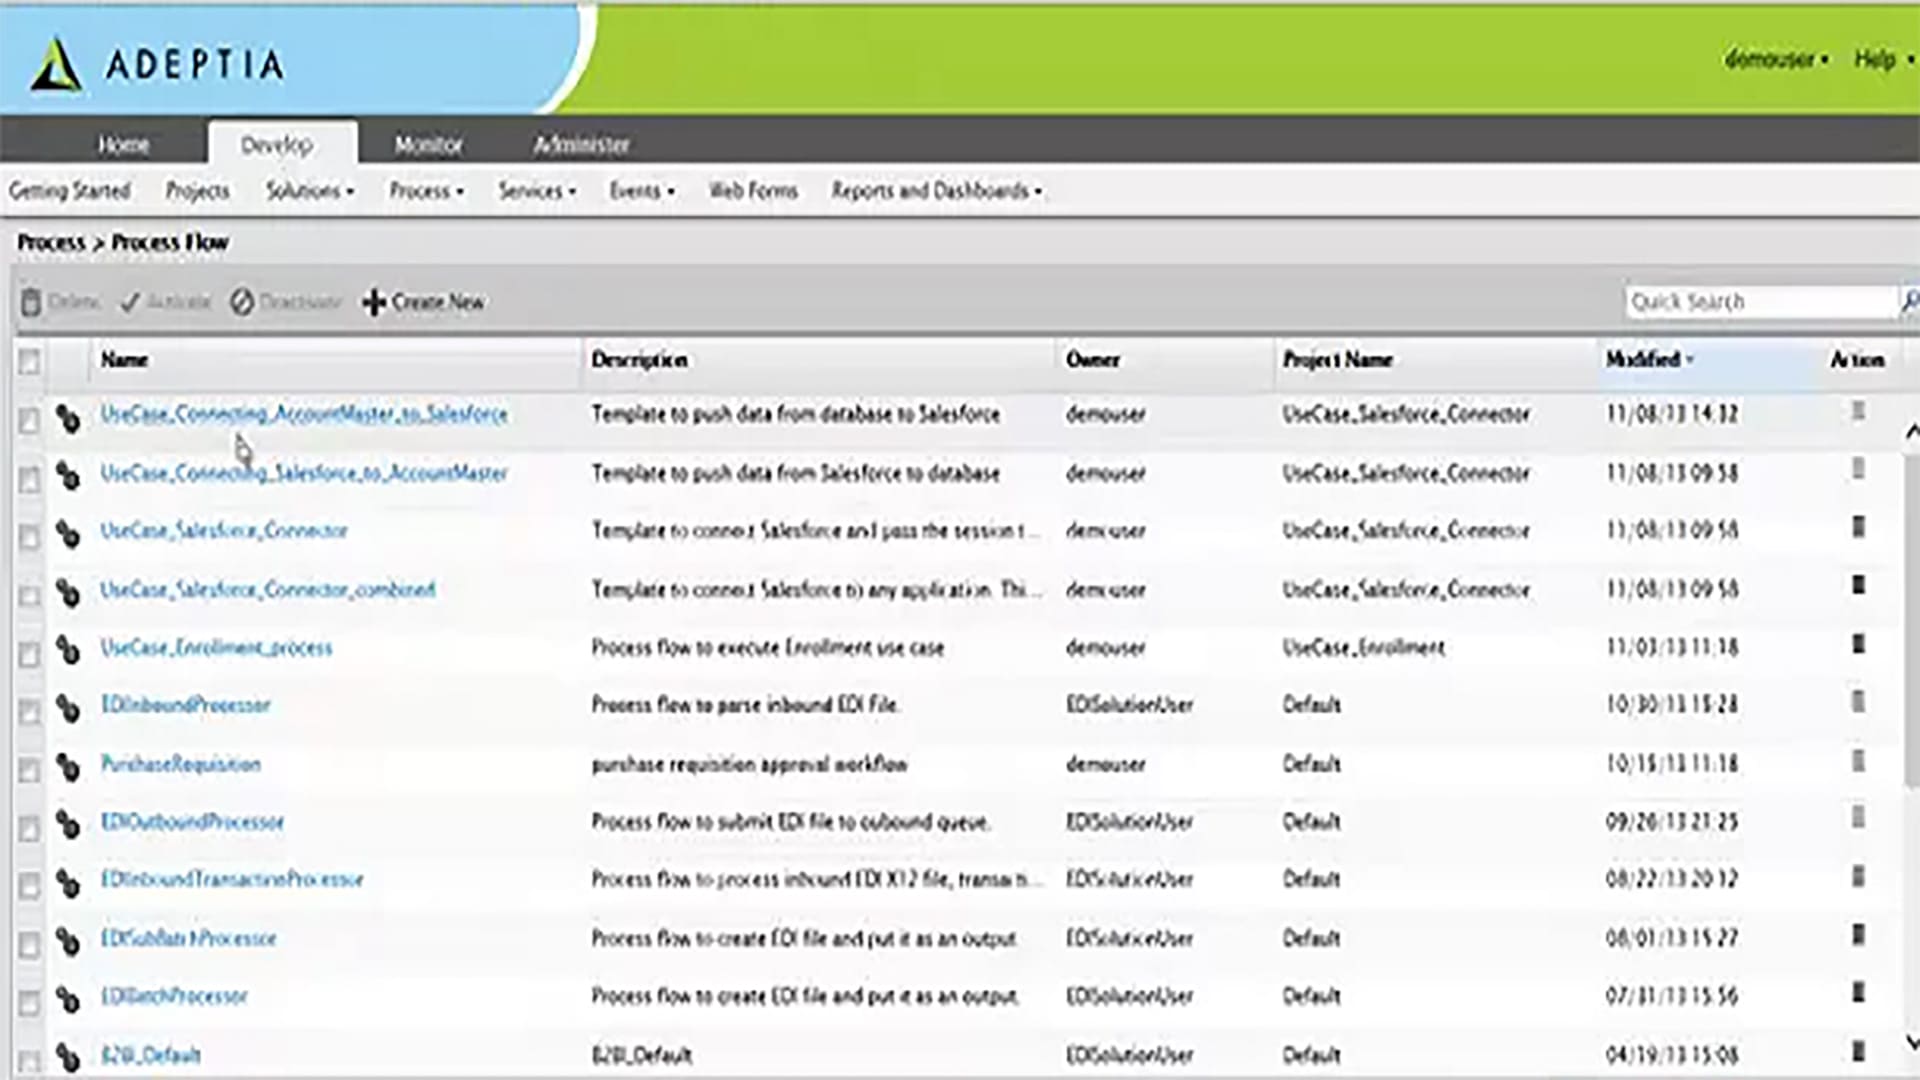
Task: Click the Quick Search magnifier icon
Action: point(1909,301)
